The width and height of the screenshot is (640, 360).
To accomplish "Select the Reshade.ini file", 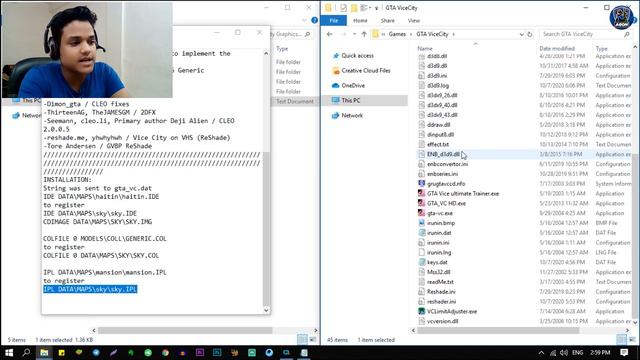I will tap(441, 291).
